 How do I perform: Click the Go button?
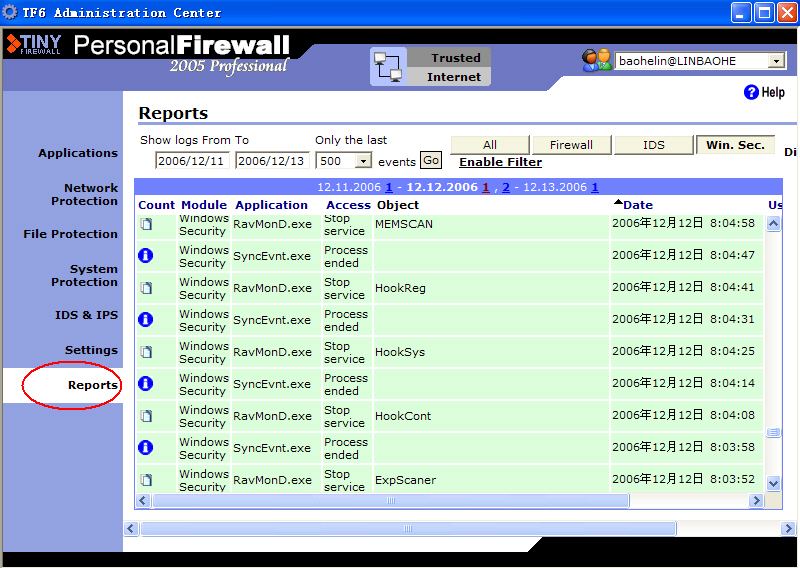431,160
